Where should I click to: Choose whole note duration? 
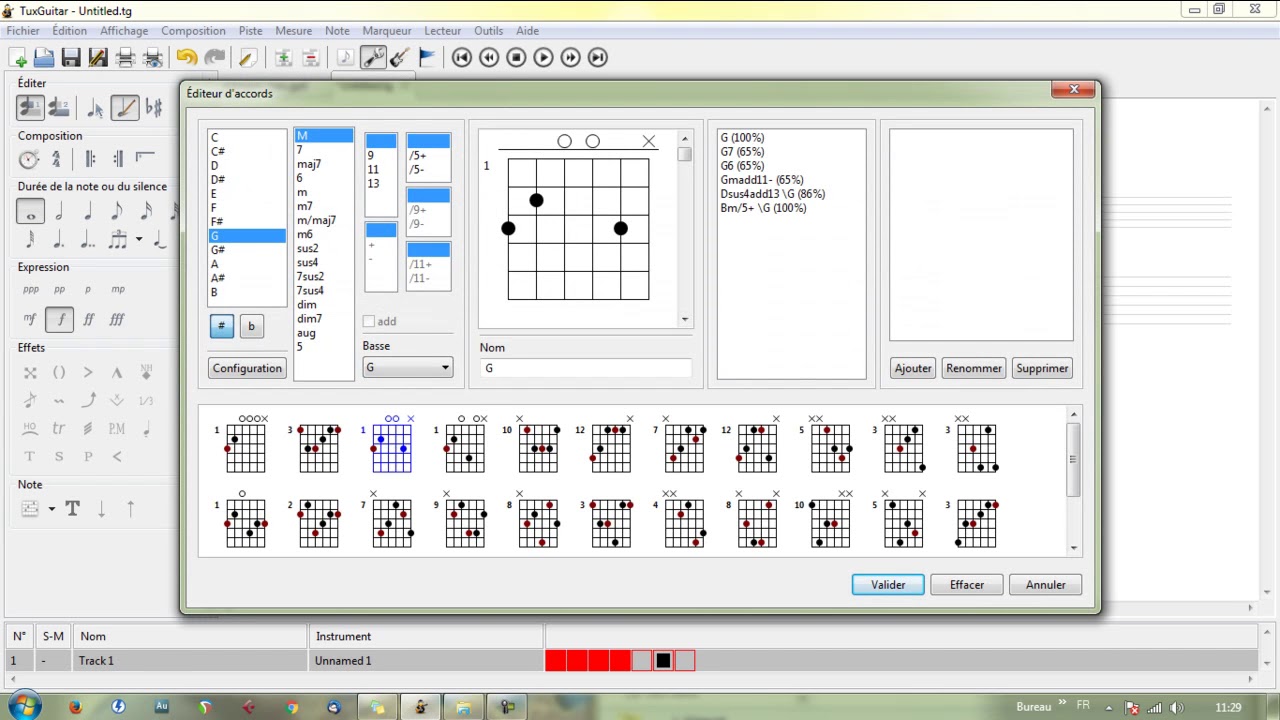(x=30, y=211)
